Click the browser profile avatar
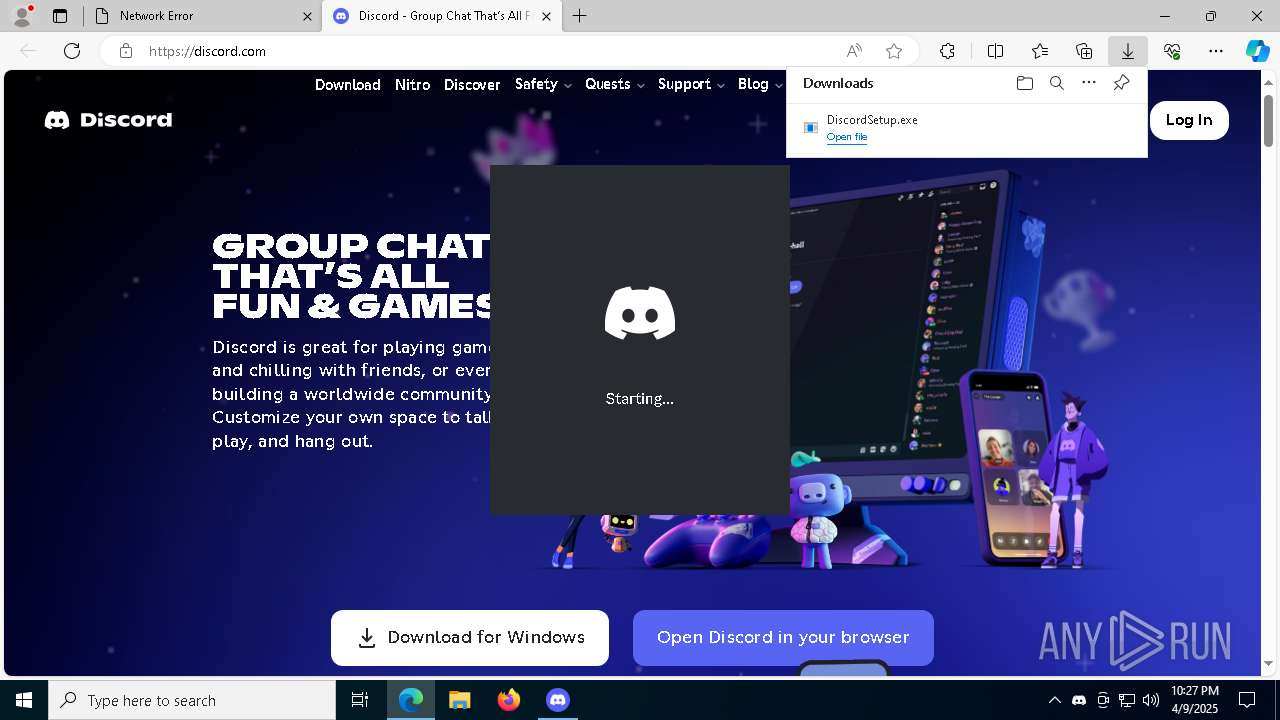This screenshot has width=1280, height=720. 22,15
